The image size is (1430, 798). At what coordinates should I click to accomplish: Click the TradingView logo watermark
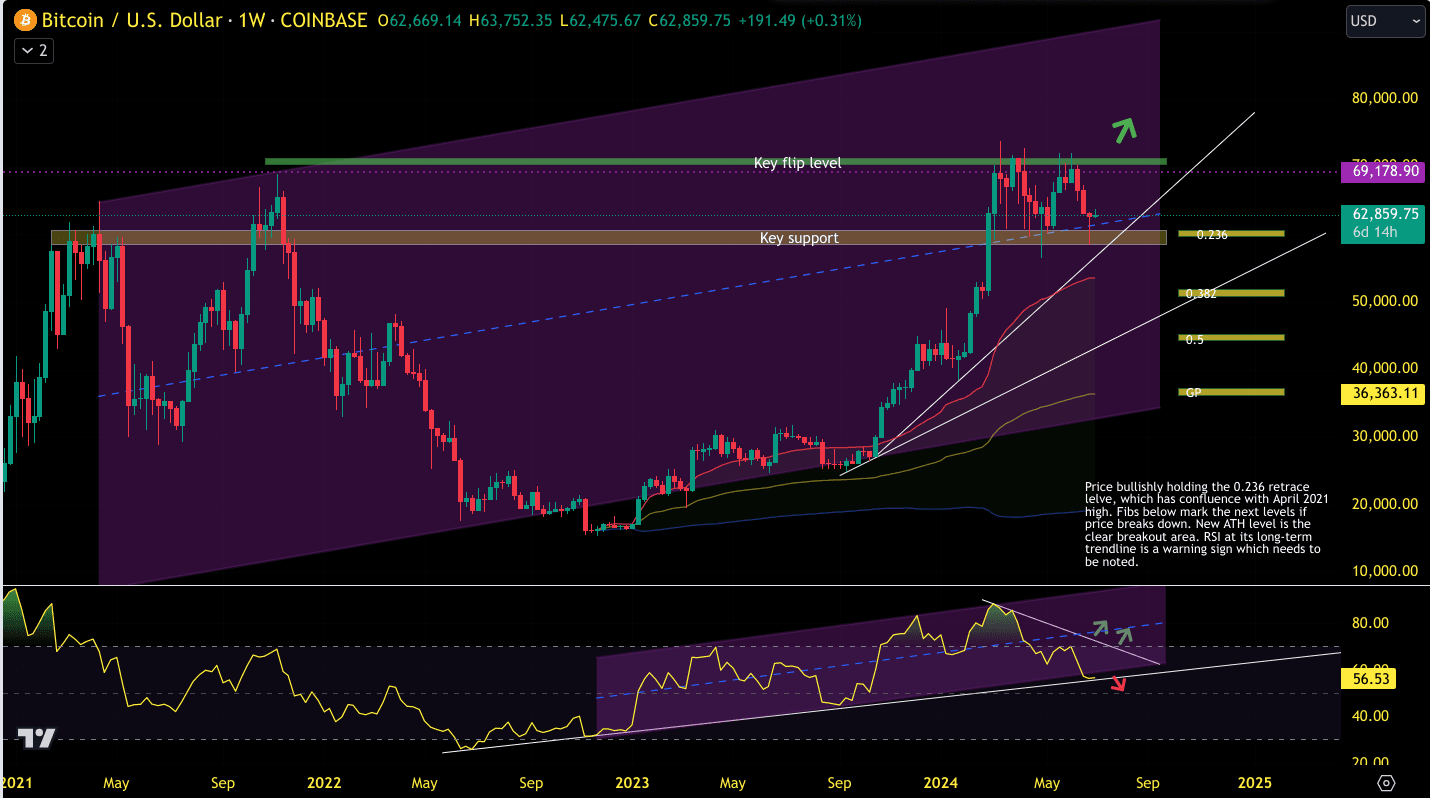(37, 739)
